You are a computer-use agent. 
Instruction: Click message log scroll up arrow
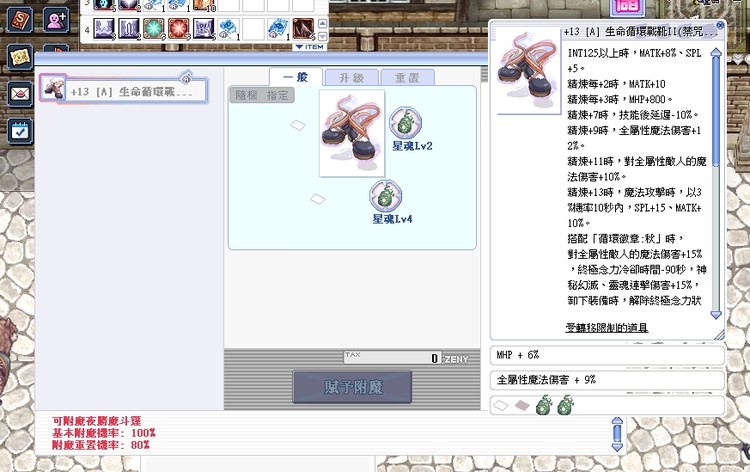617,421
